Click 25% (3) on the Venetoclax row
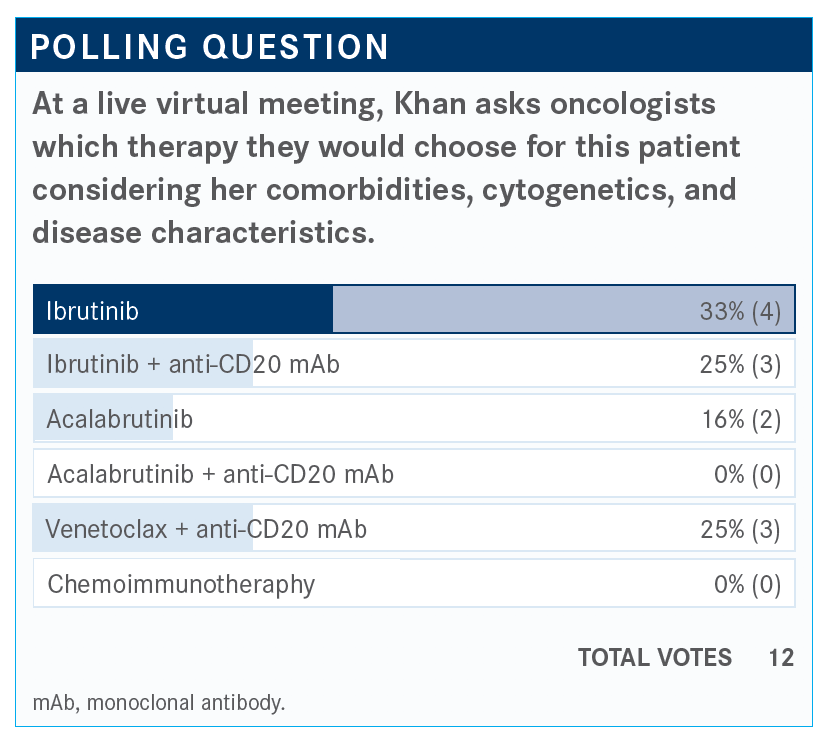Image resolution: width=826 pixels, height=742 pixels. [x=740, y=529]
